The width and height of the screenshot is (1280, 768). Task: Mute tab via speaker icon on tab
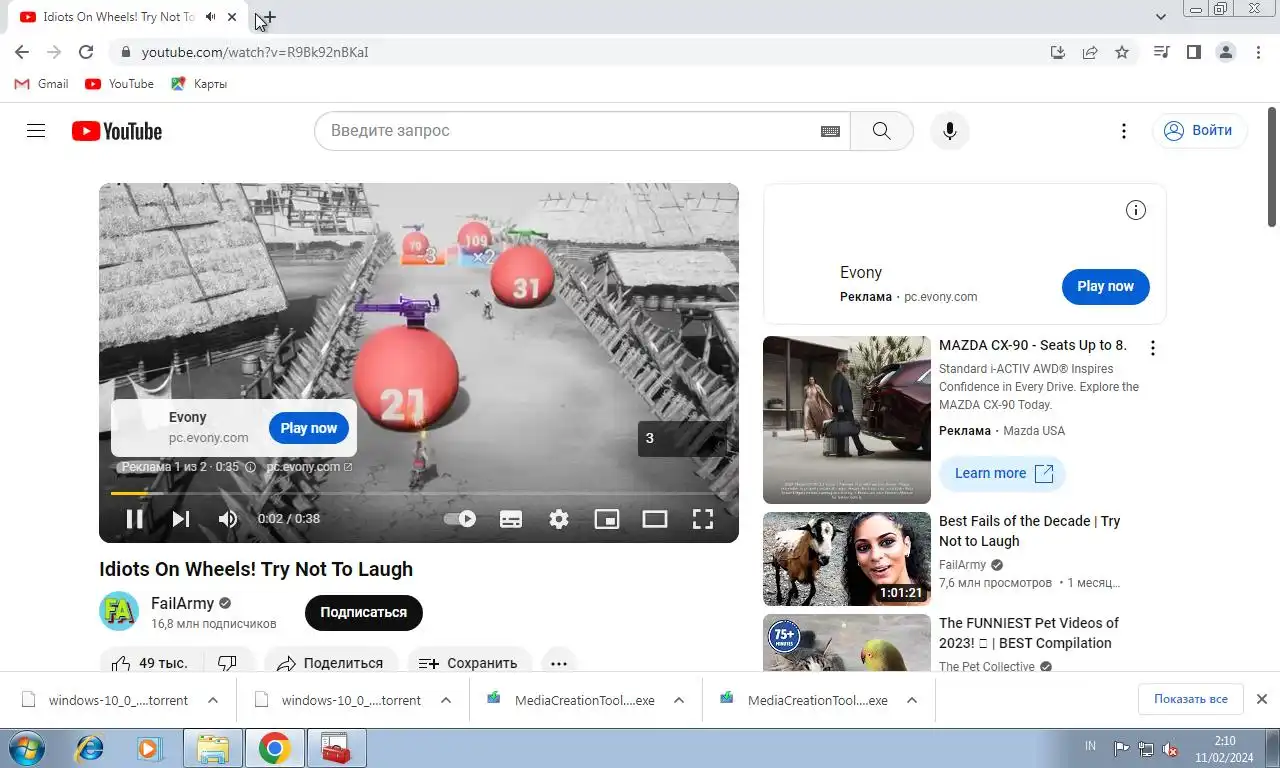pos(211,17)
